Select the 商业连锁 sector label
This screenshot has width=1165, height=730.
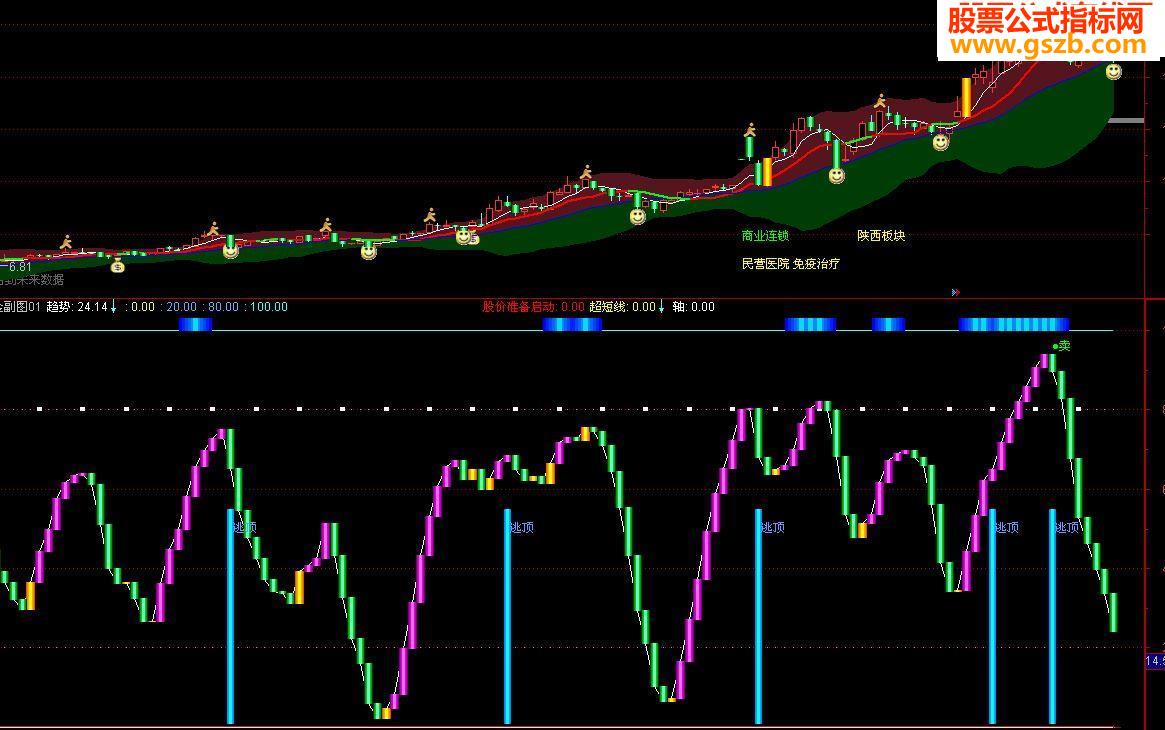tap(765, 235)
